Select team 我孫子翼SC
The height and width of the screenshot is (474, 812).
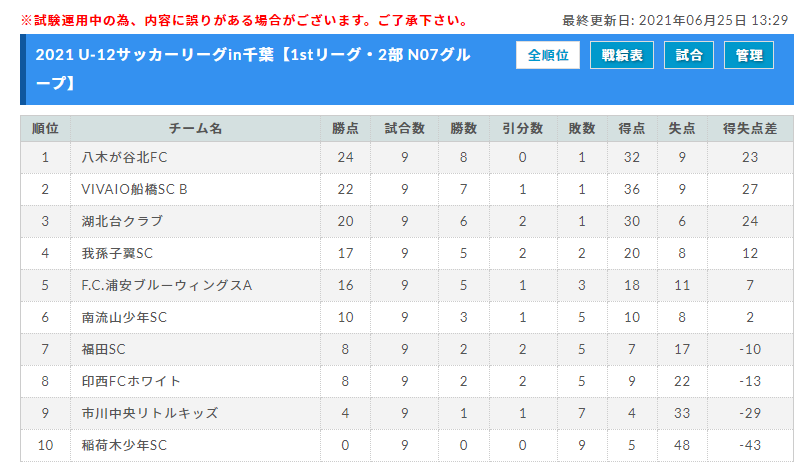tap(117, 253)
